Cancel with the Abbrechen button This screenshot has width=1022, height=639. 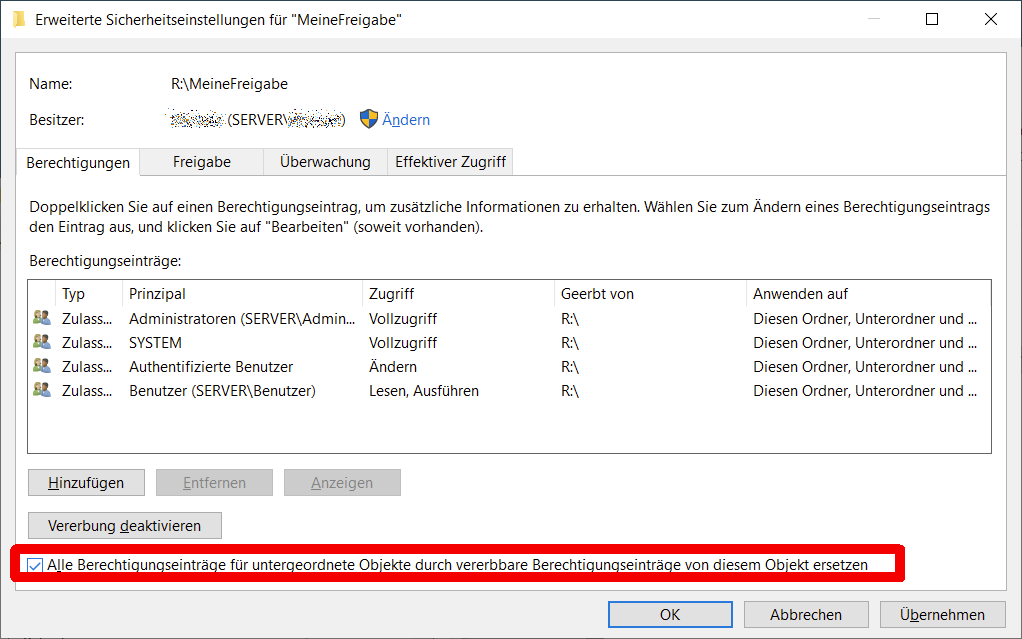pos(806,614)
